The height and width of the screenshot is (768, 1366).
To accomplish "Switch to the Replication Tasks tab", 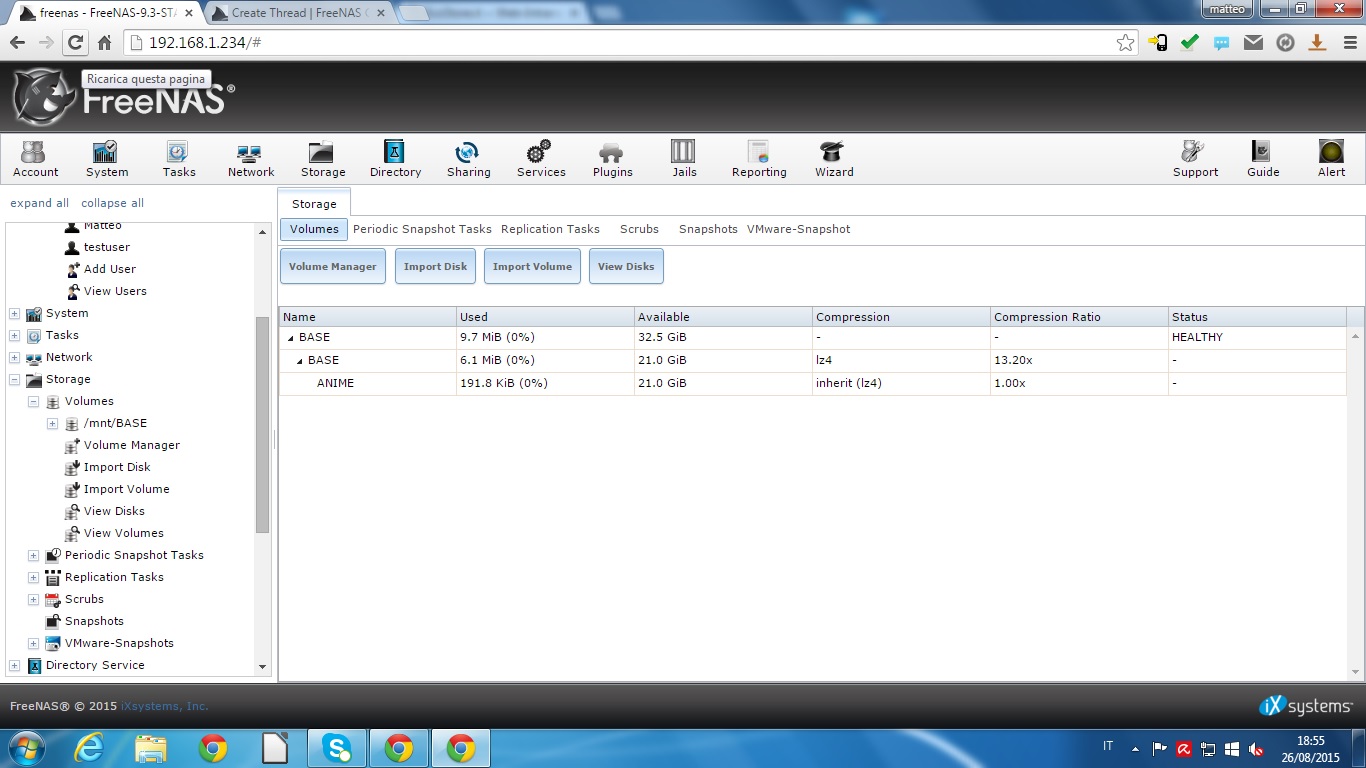I will (x=550, y=229).
